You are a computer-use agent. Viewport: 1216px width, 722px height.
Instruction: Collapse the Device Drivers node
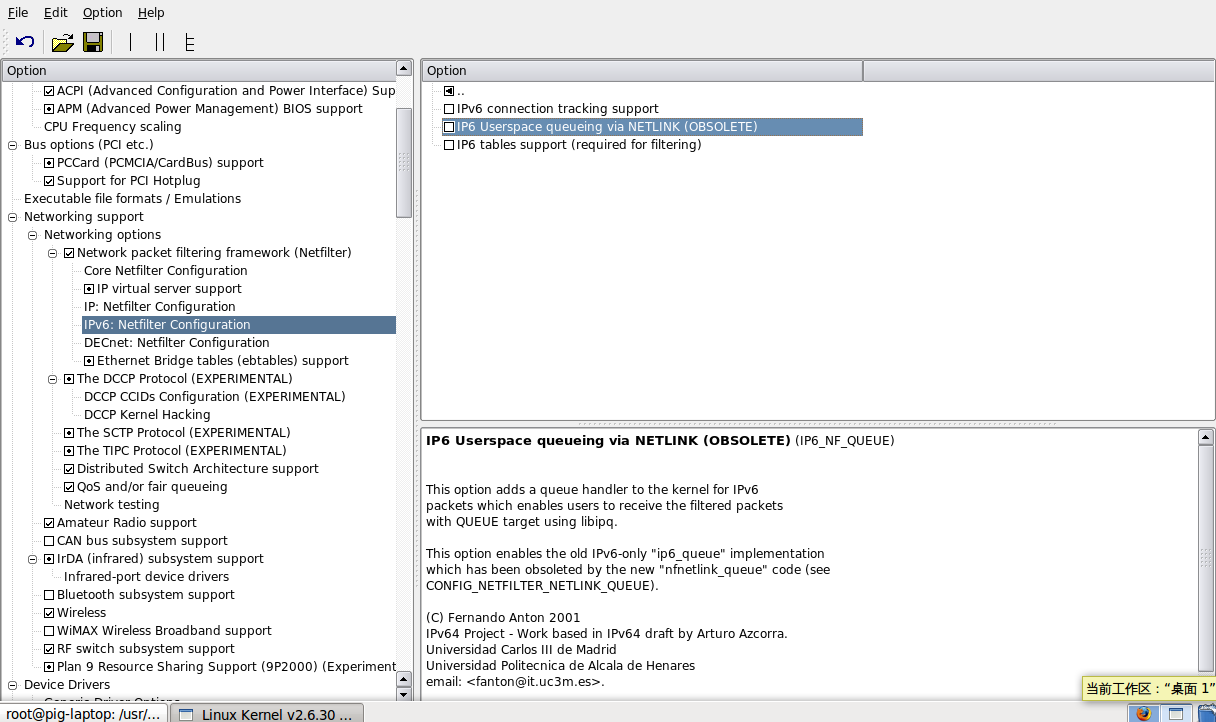click(13, 685)
